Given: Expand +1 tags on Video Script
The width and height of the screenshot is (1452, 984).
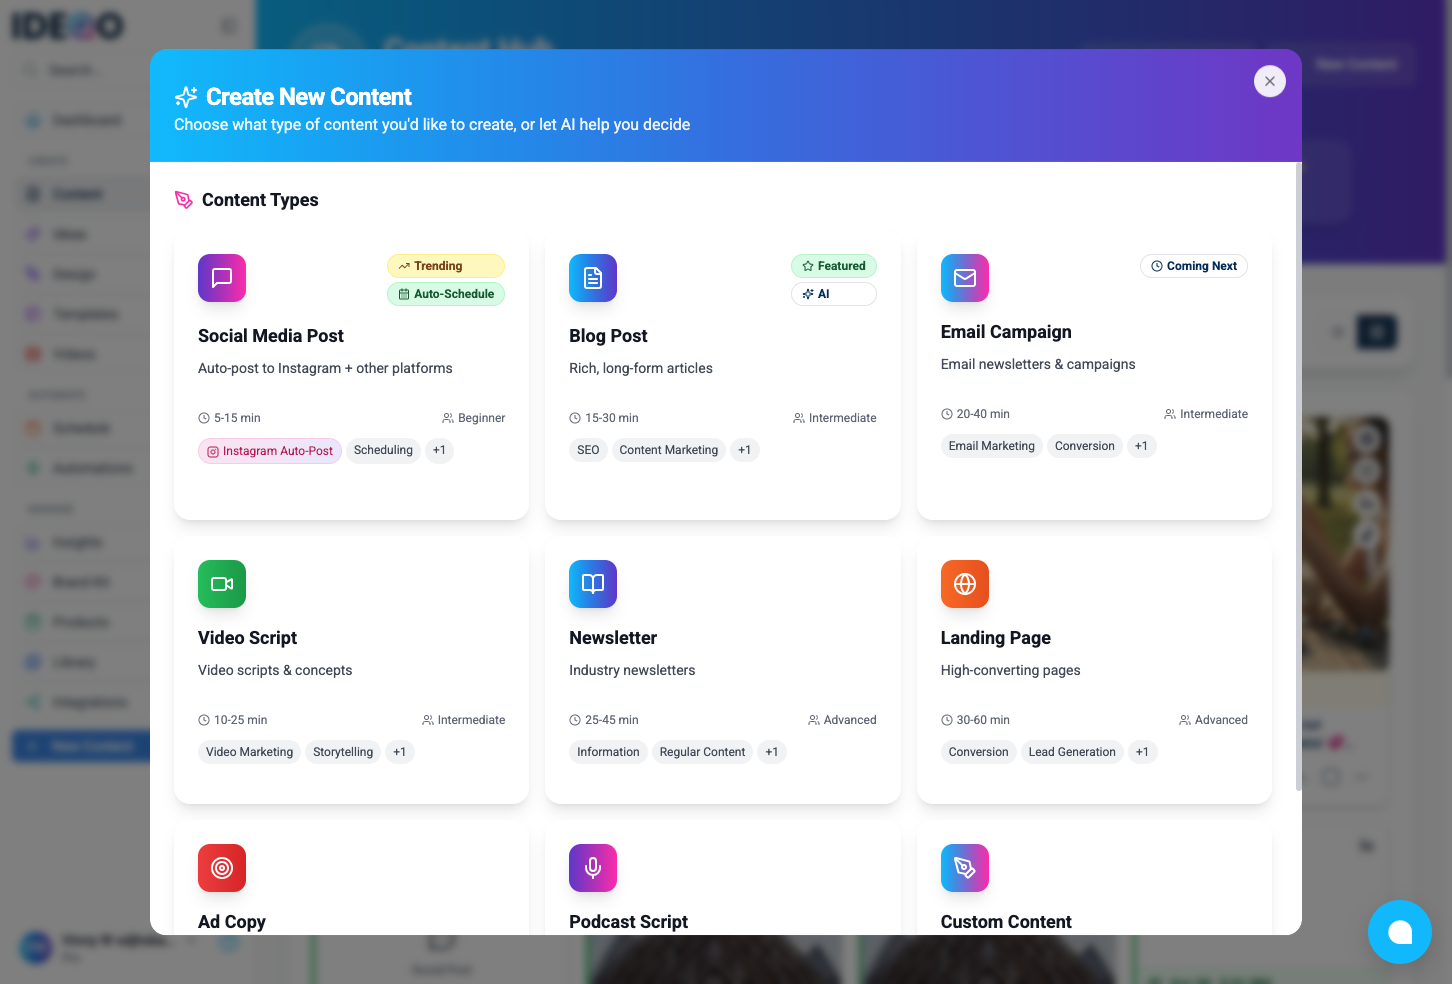Looking at the screenshot, I should [400, 752].
